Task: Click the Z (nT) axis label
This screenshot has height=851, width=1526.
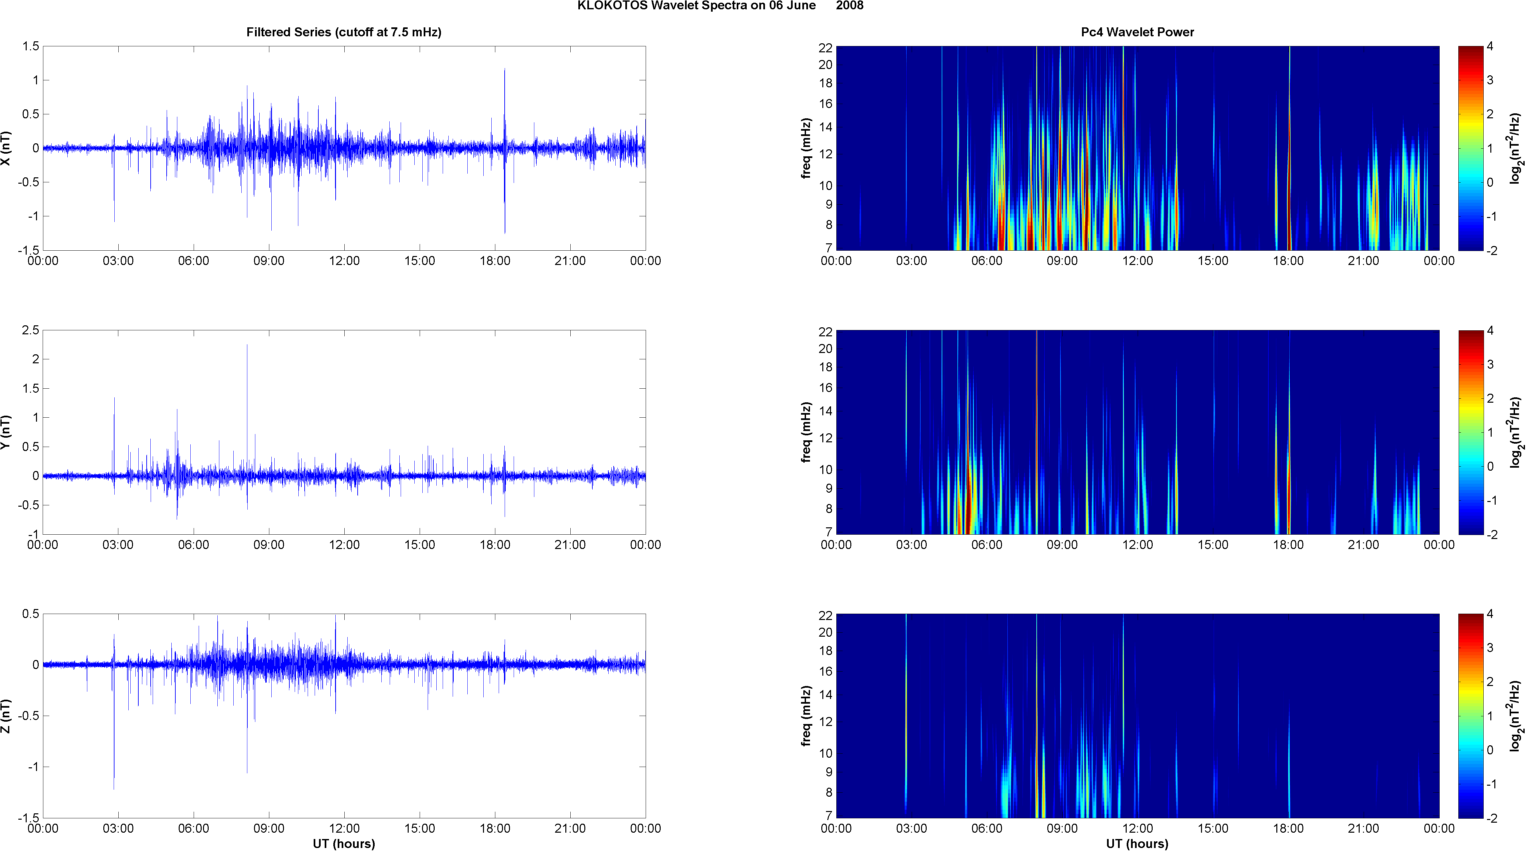Action: [7, 716]
